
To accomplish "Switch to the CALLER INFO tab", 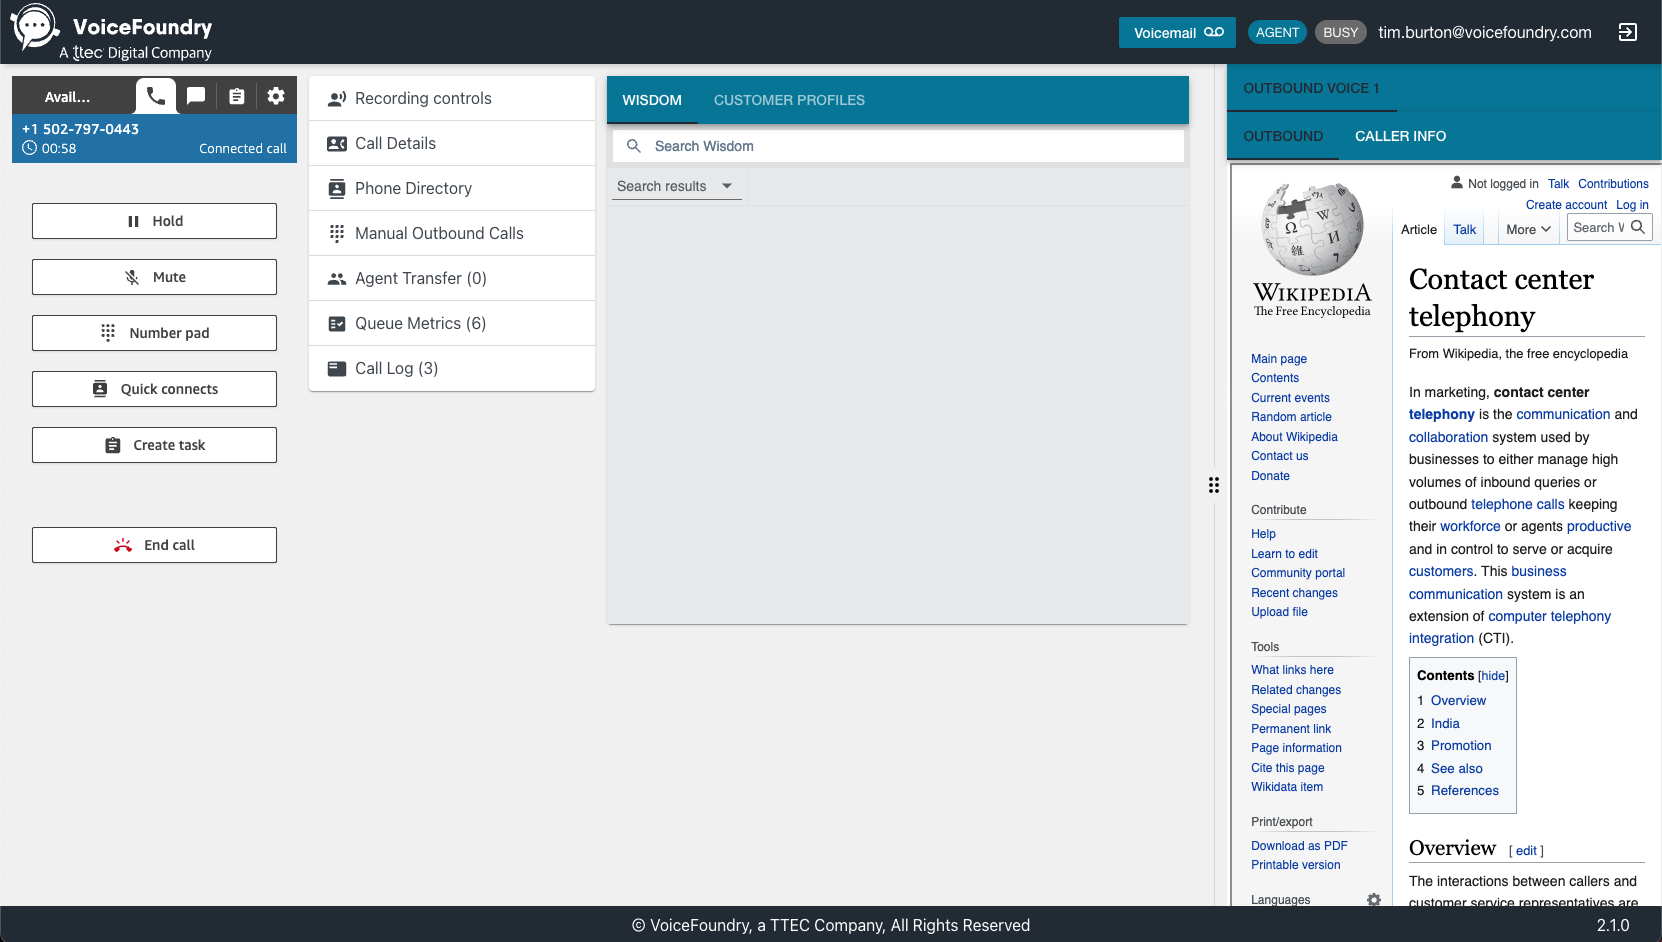I will (1400, 136).
